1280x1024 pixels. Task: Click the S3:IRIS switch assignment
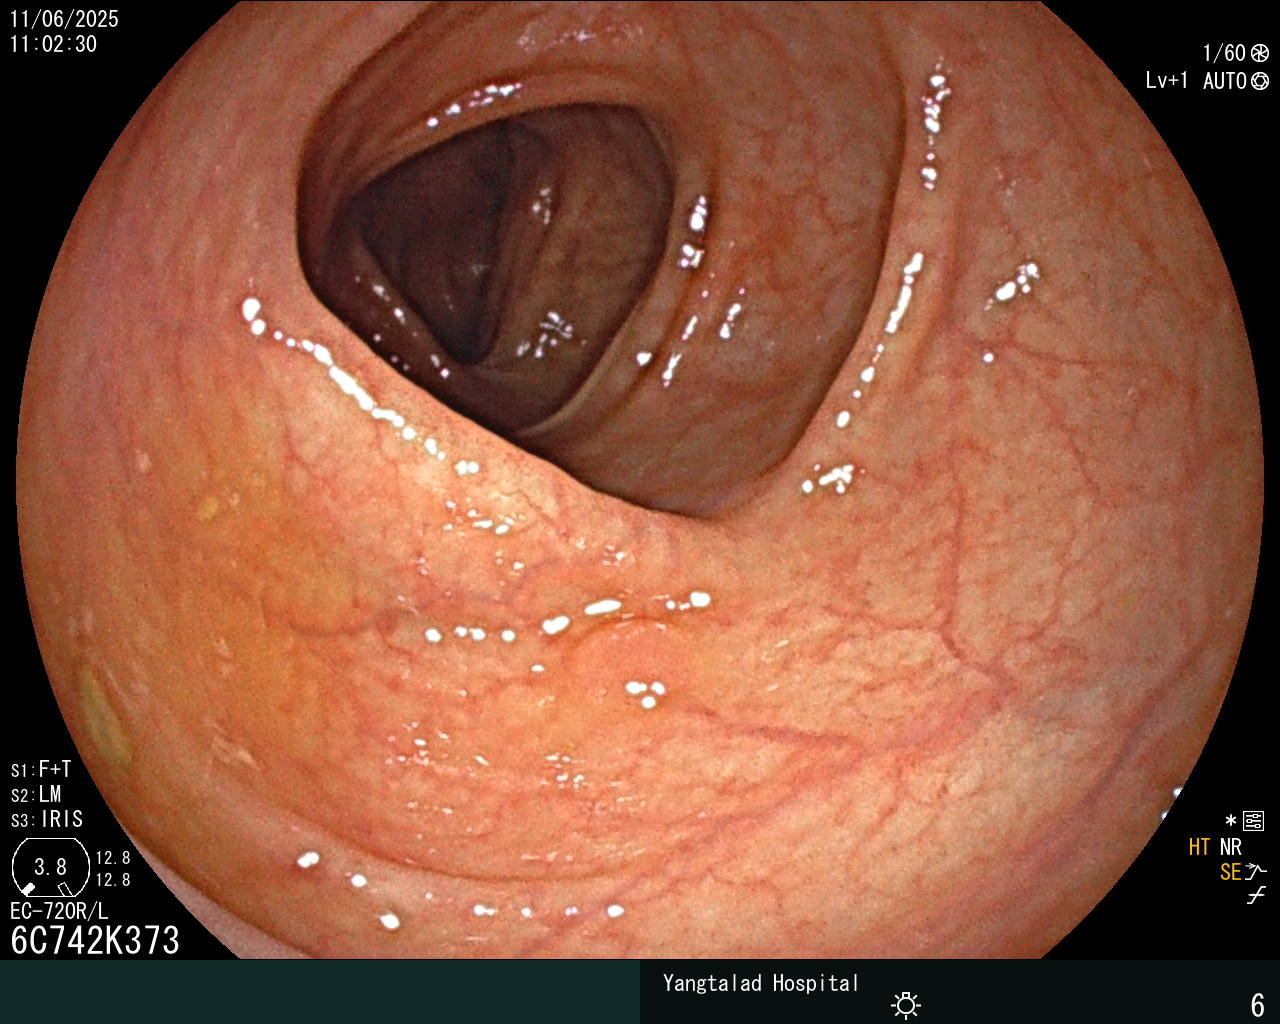pos(47,819)
